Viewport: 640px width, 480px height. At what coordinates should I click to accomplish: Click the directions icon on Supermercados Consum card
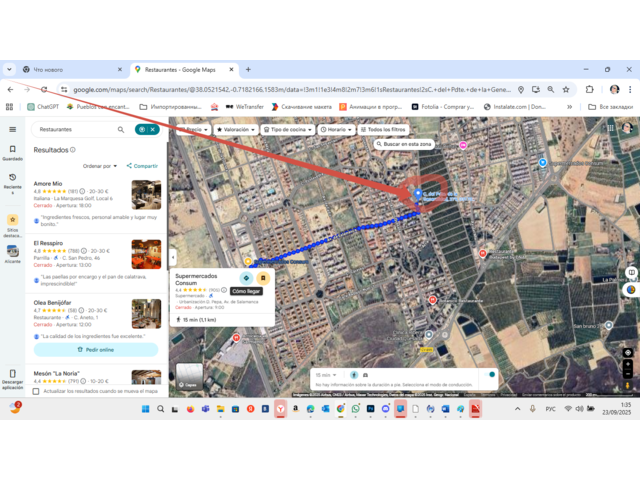point(247,278)
